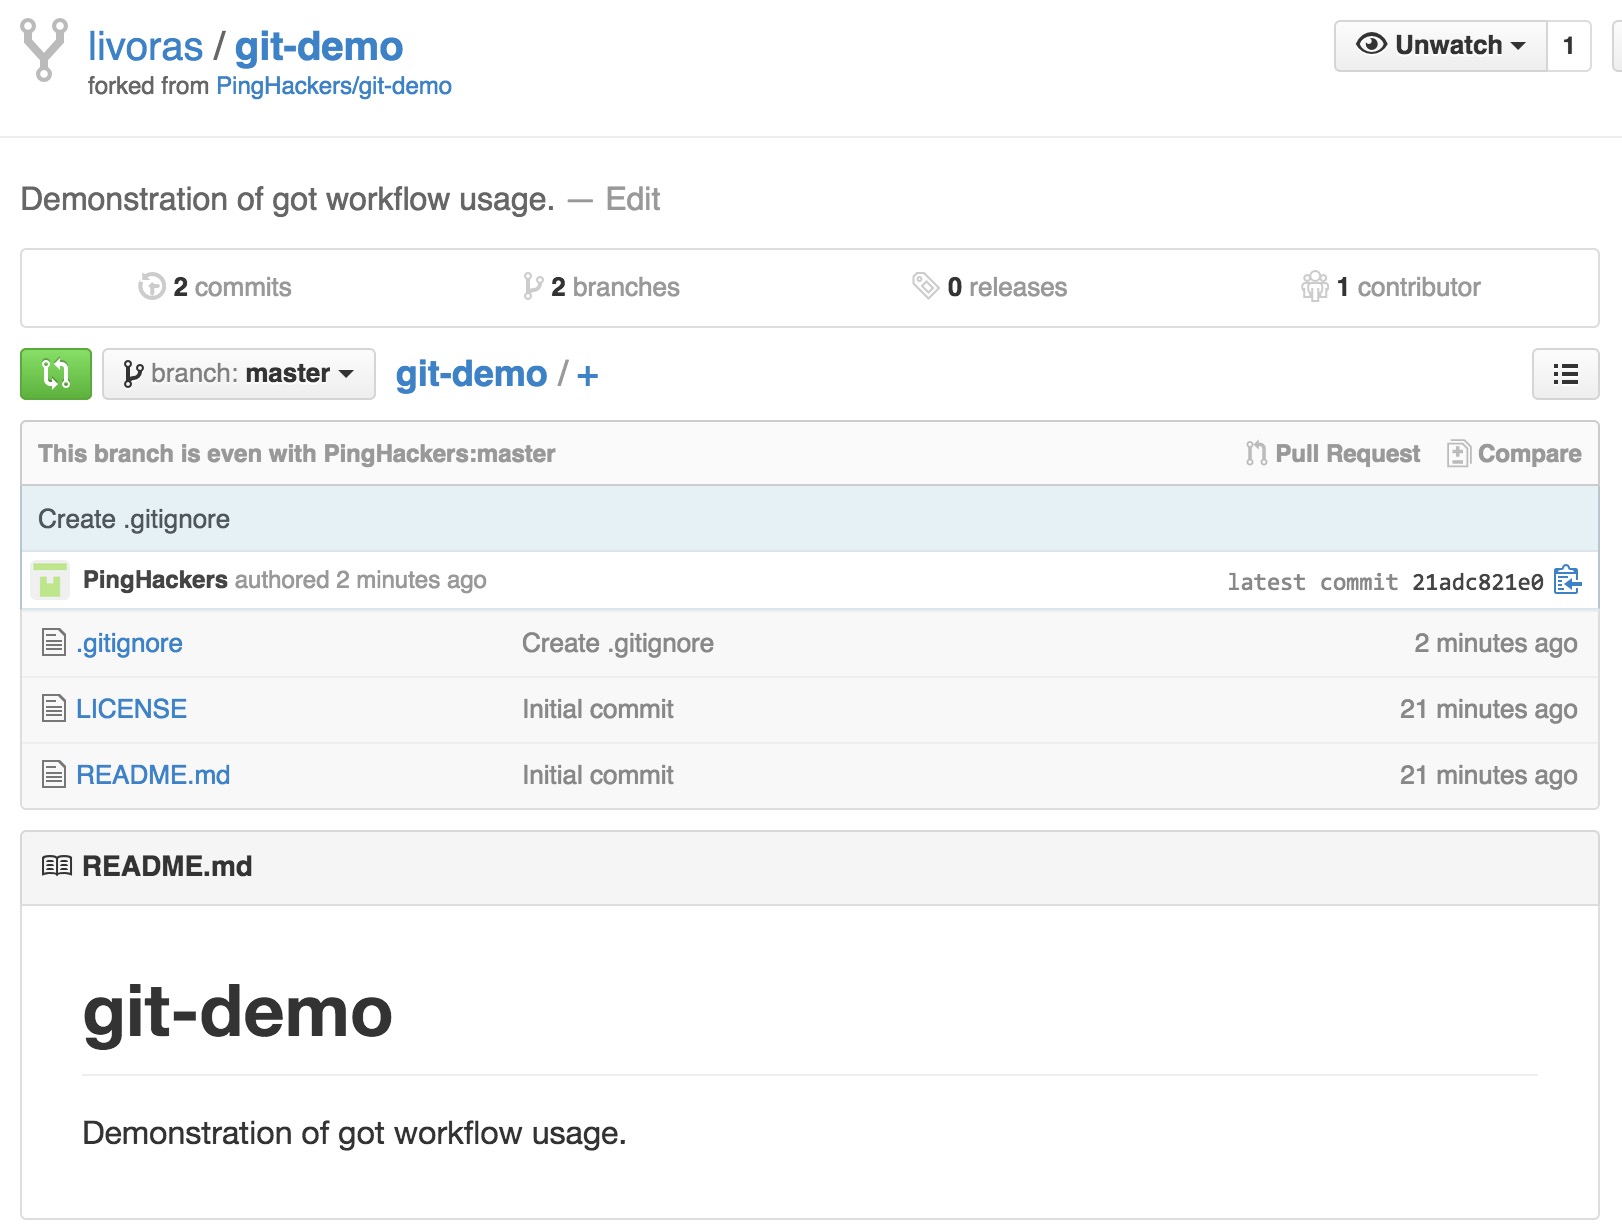Click the git-demo README heading
This screenshot has height=1232, width=1622.
(x=238, y=1013)
